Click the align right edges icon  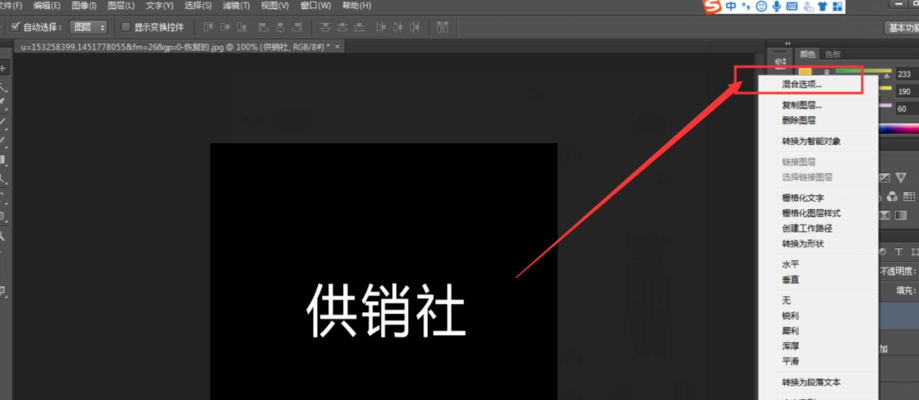tap(297, 27)
